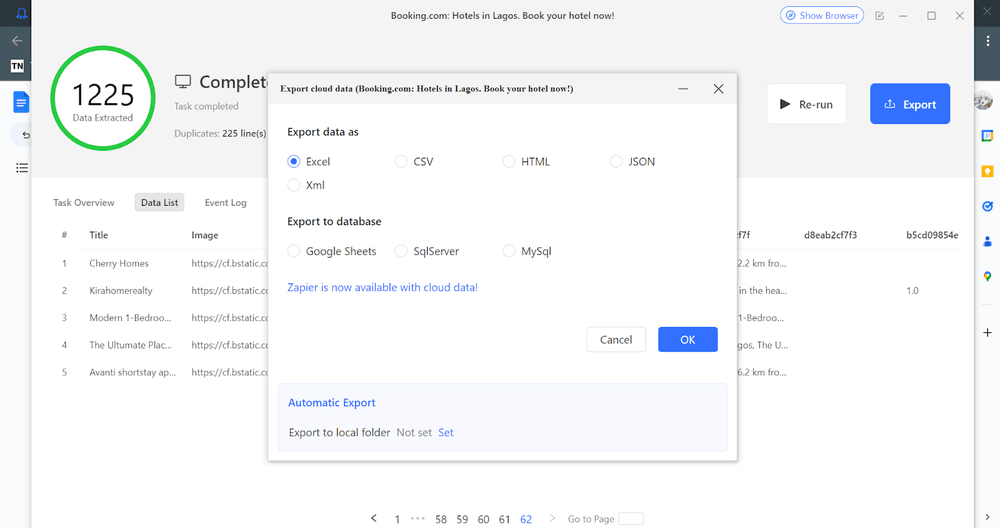Viewport: 1000px width, 528px height.
Task: Cancel the export dialog
Action: [x=615, y=339]
